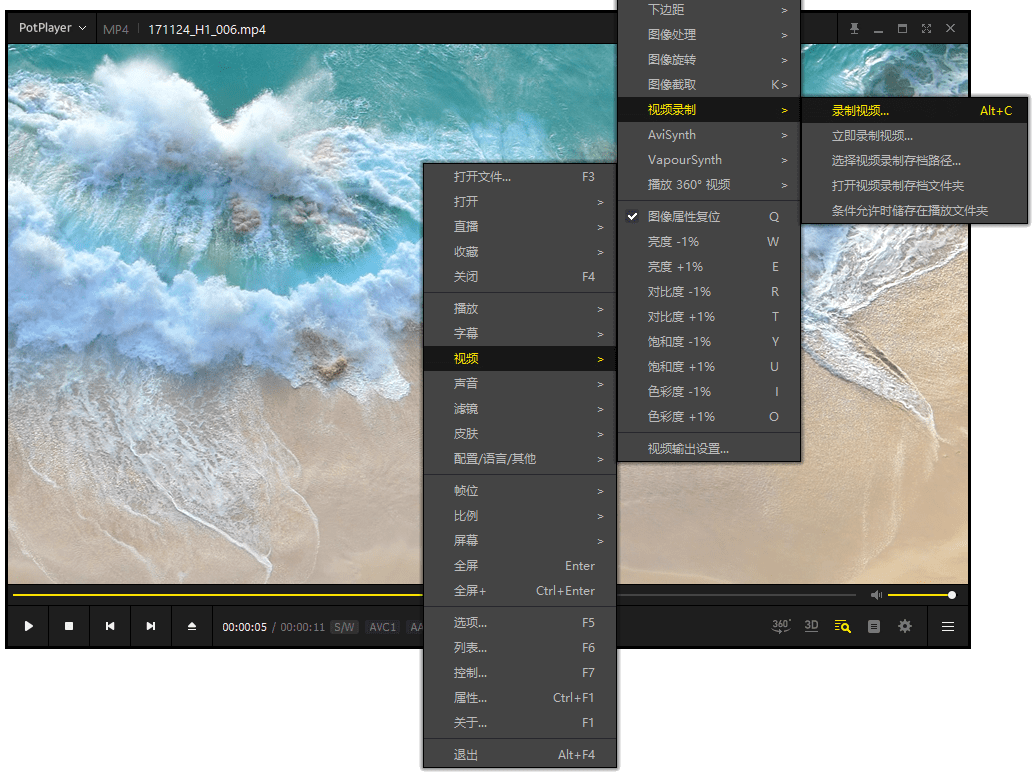Enable 360° video mode icon
The image size is (1033, 774).
point(781,626)
